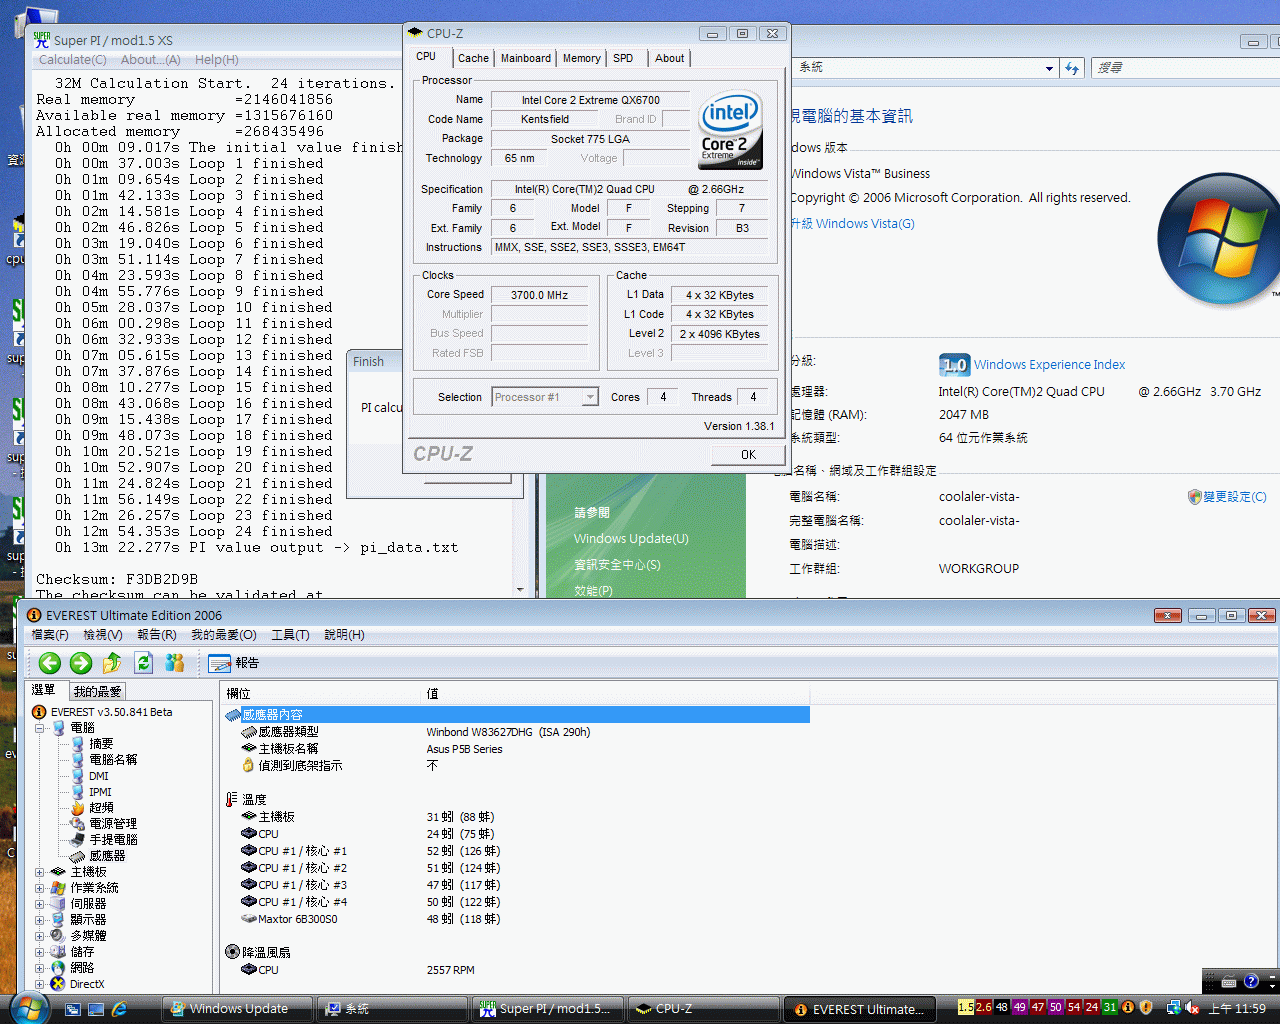Switch to the Mainboard tab in CPU-Z
The height and width of the screenshot is (1024, 1280).
pyautogui.click(x=526, y=58)
